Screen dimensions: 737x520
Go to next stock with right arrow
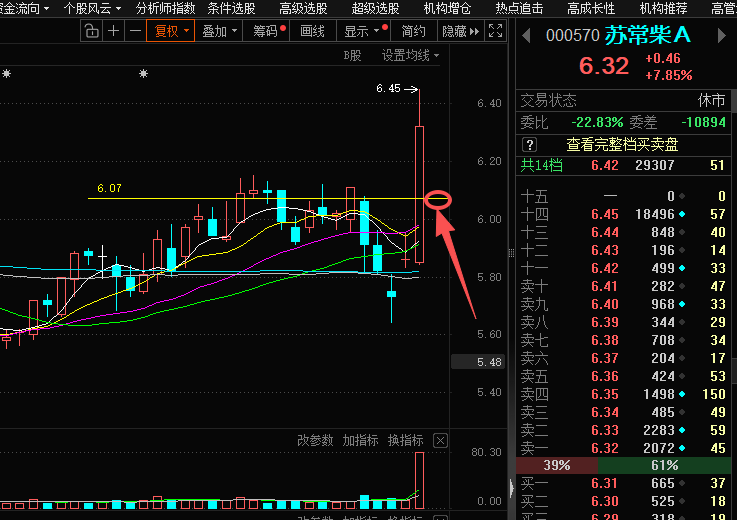point(721,36)
